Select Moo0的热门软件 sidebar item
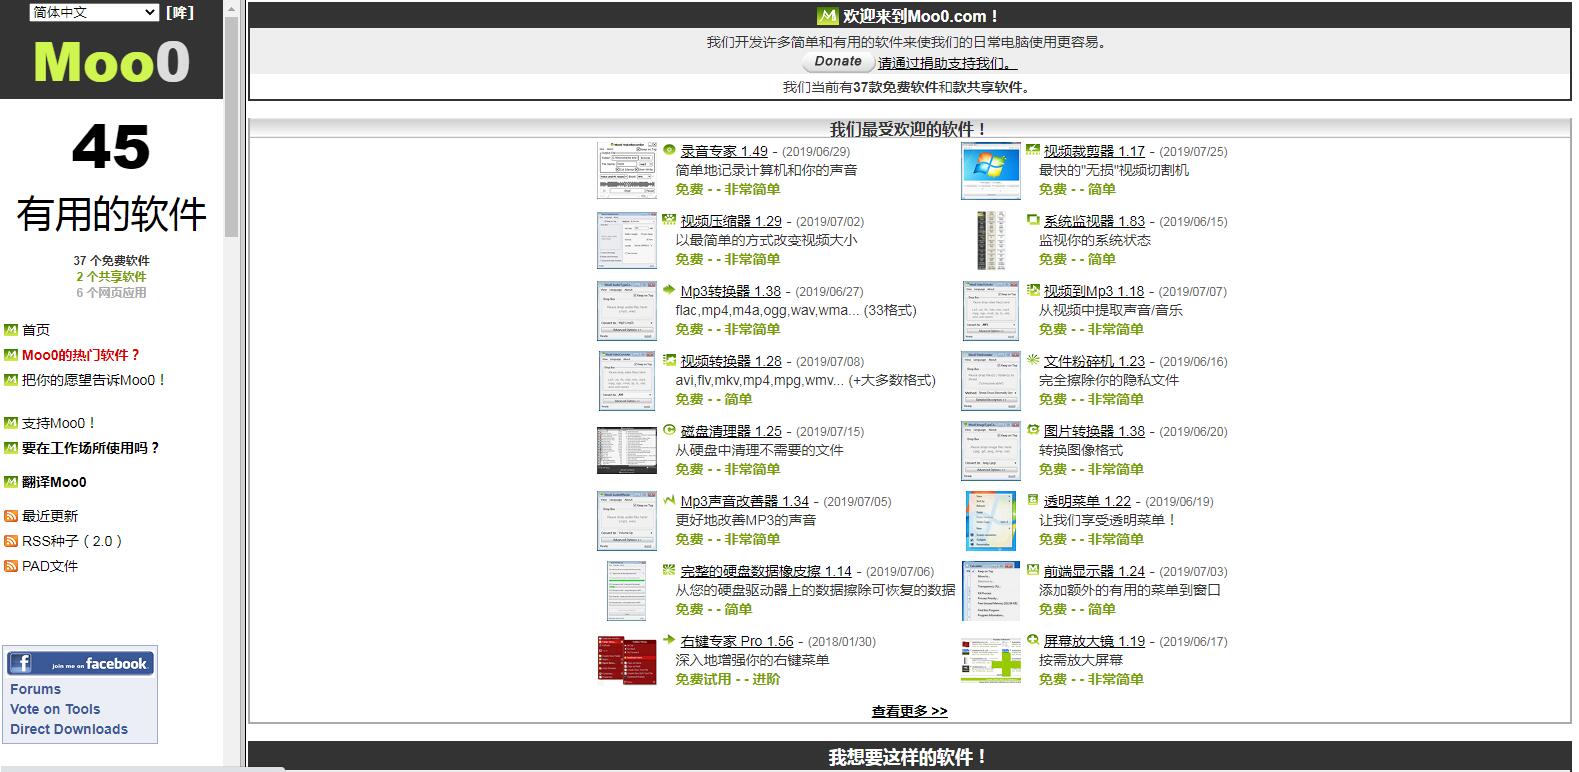The width and height of the screenshot is (1579, 772). click(x=80, y=355)
